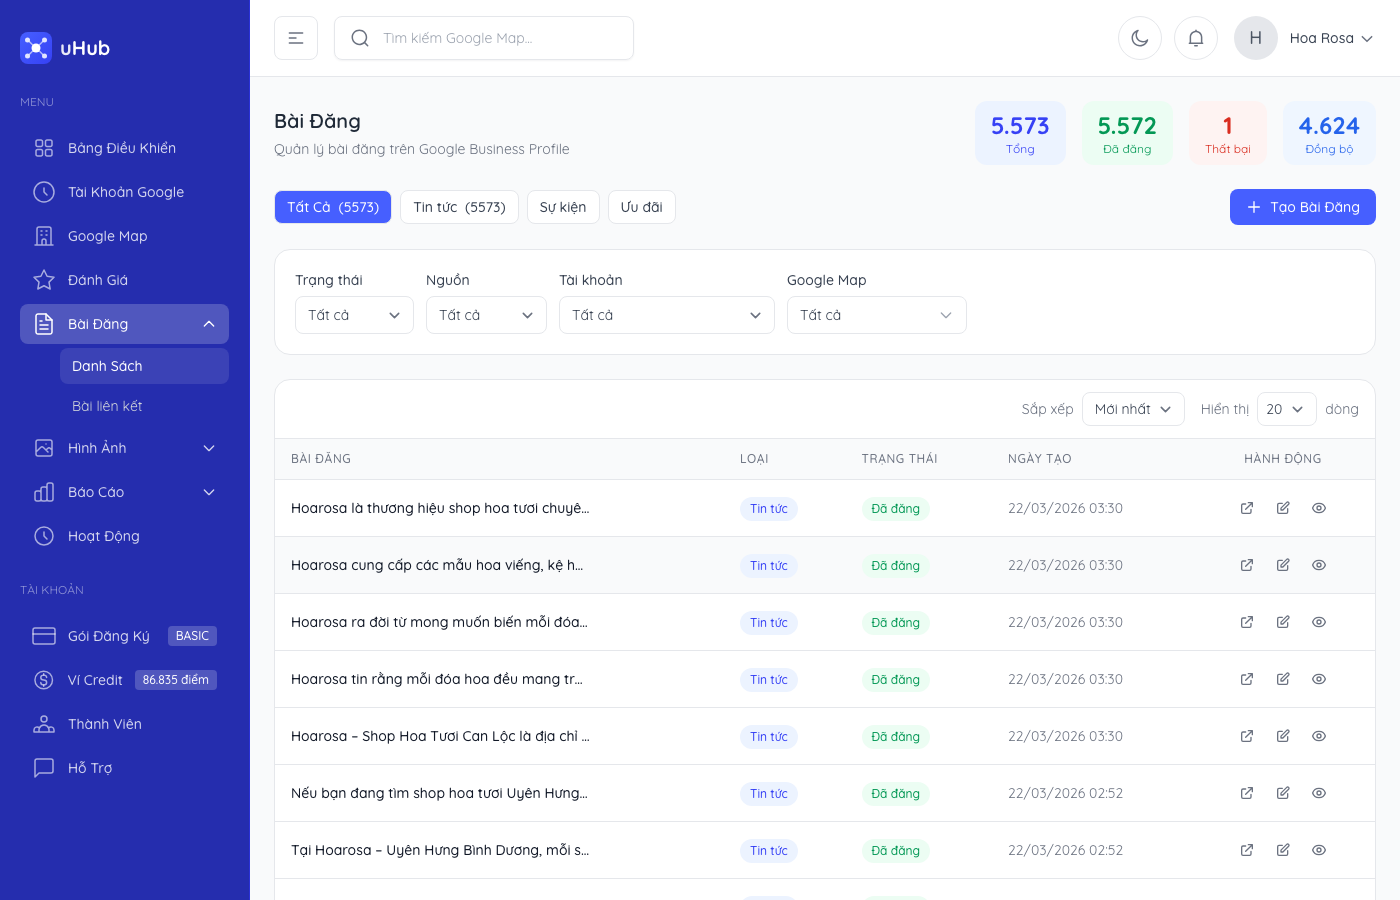Edit the 'Tại Hoarosa – Uyên Hưng' post
1400x900 pixels.
(1283, 850)
